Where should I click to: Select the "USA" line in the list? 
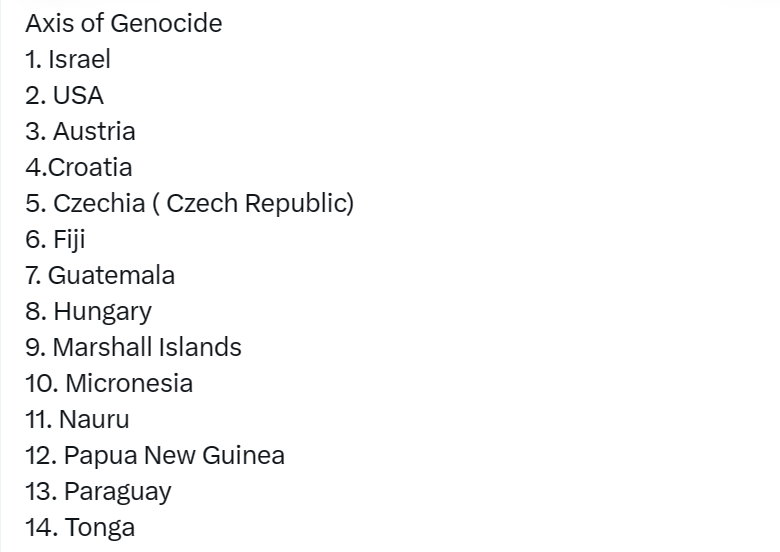pyautogui.click(x=78, y=95)
